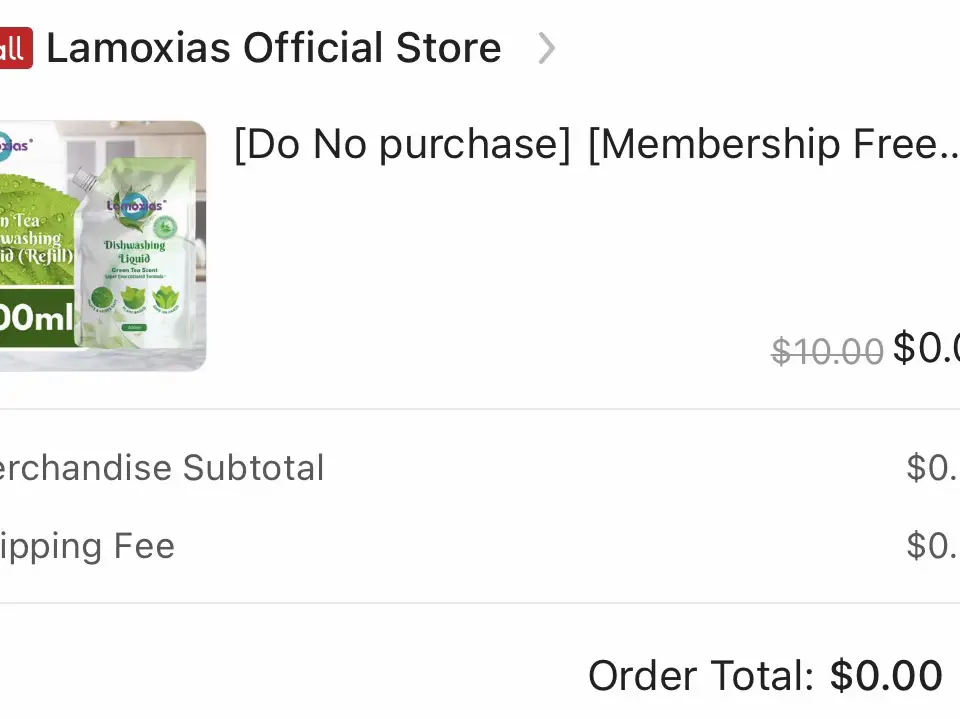
Task: Click the crossed-out $10.00 original price
Action: (x=827, y=351)
